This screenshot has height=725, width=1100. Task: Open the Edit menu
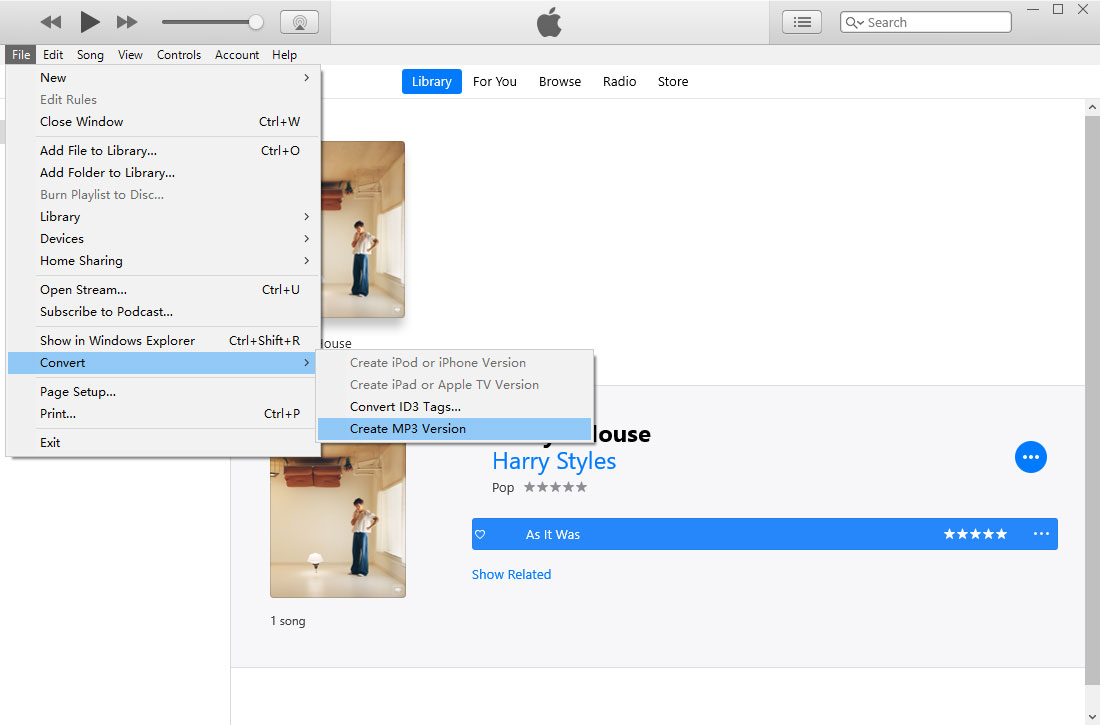click(53, 55)
